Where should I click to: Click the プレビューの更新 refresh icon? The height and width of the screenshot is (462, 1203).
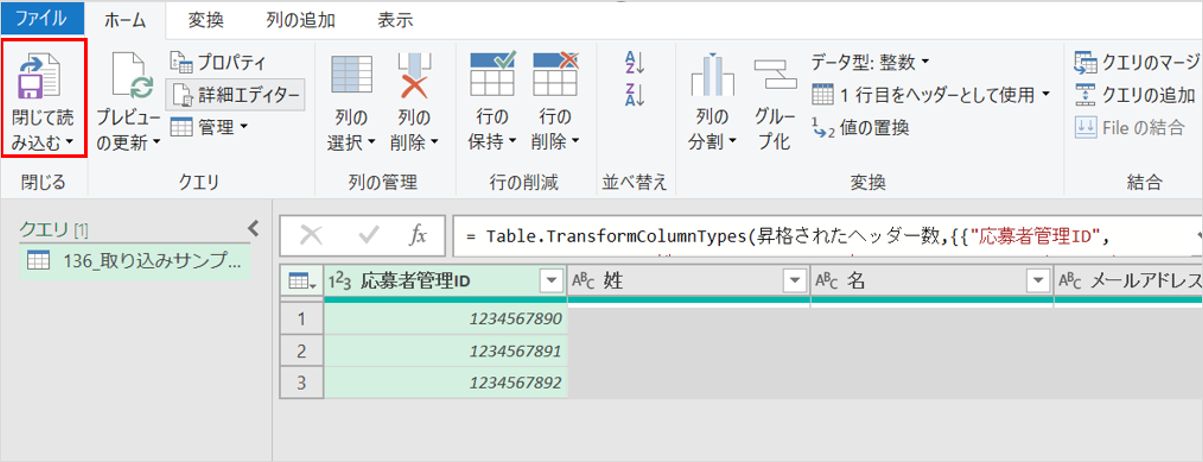(x=131, y=76)
